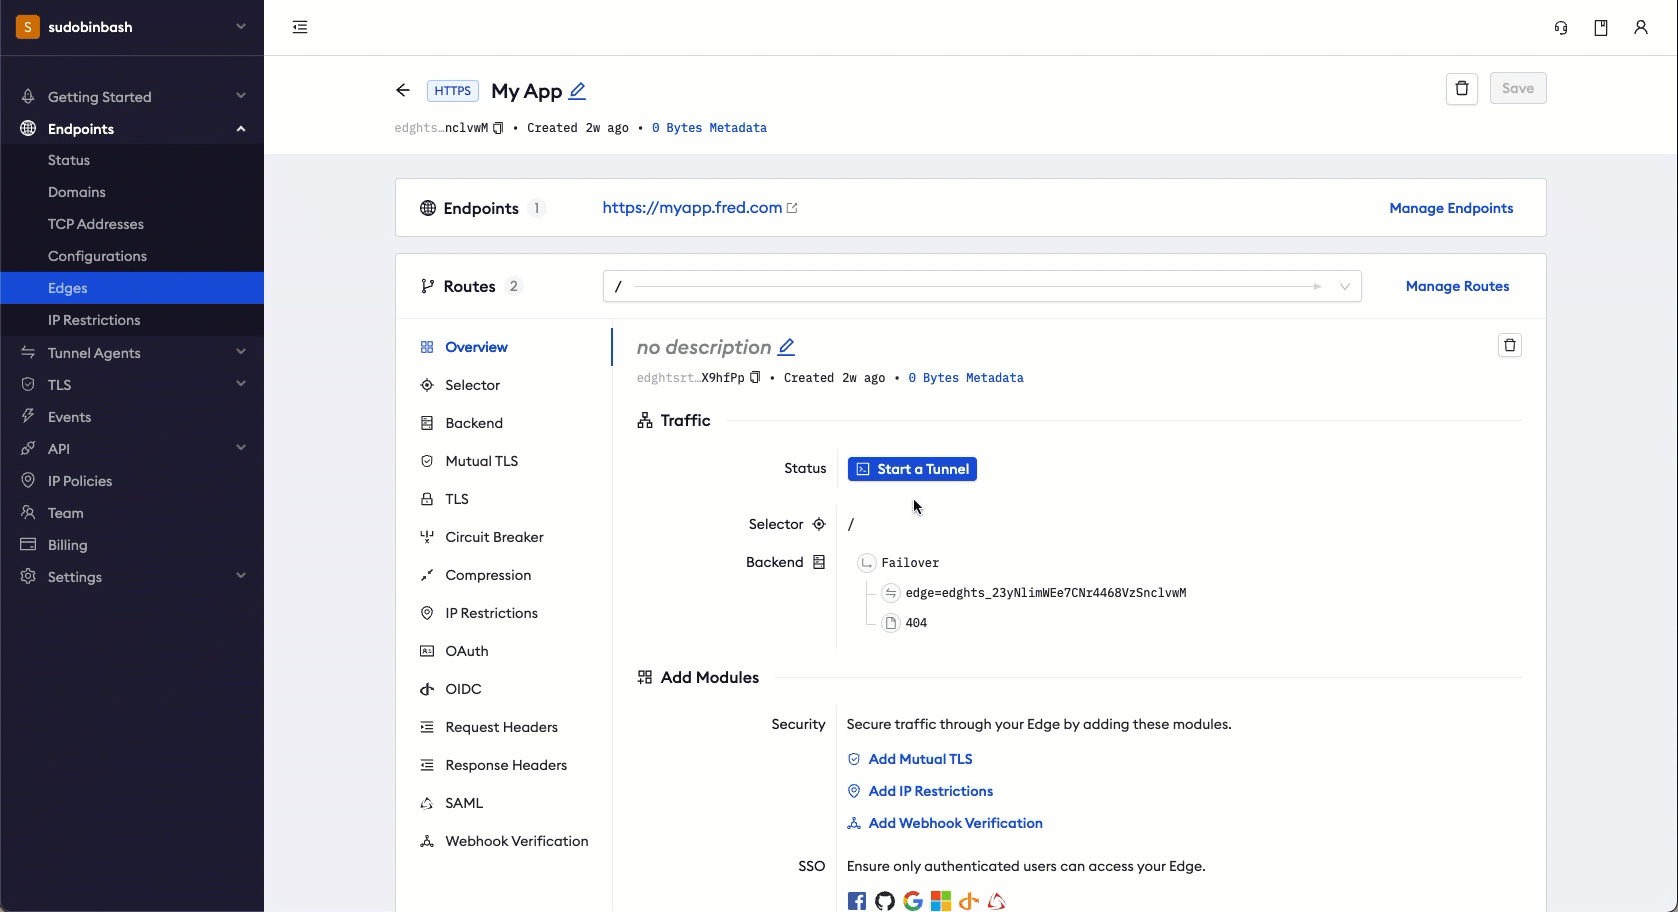
Task: Copy the route ID ending in X9hfPp
Action: (x=755, y=378)
